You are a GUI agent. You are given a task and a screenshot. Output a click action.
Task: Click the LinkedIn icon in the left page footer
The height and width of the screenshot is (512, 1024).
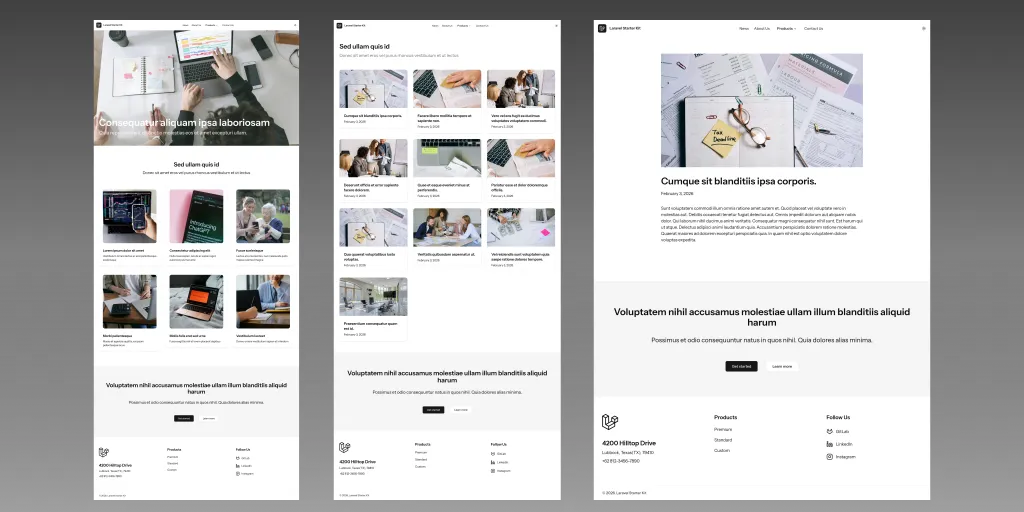click(238, 466)
